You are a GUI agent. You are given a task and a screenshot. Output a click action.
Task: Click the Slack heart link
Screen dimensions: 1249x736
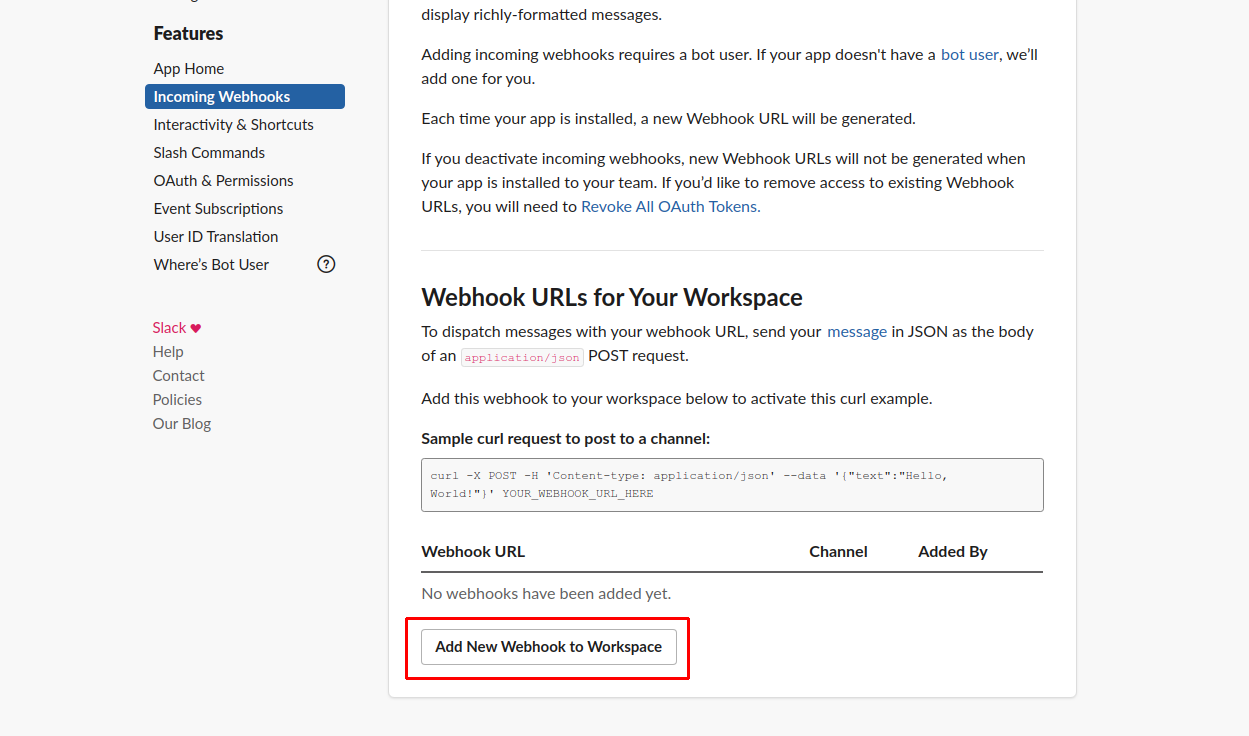pyautogui.click(x=177, y=328)
